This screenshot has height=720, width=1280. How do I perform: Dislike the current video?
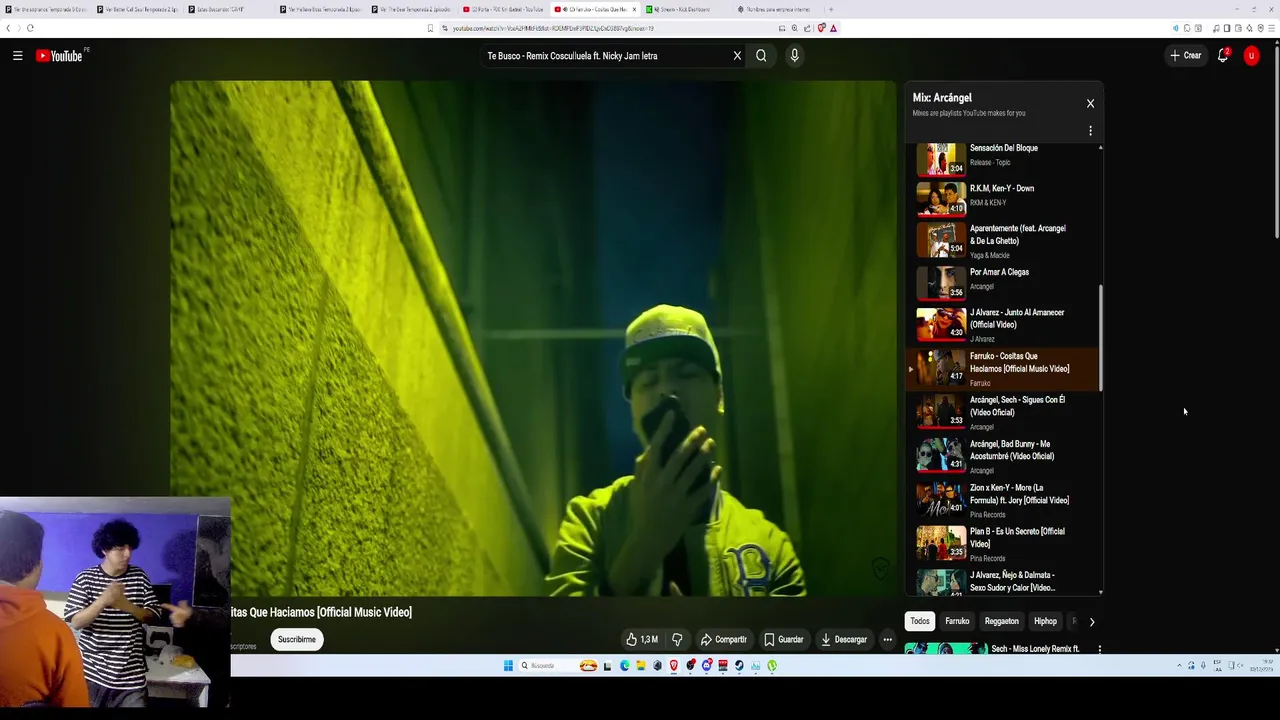[677, 639]
